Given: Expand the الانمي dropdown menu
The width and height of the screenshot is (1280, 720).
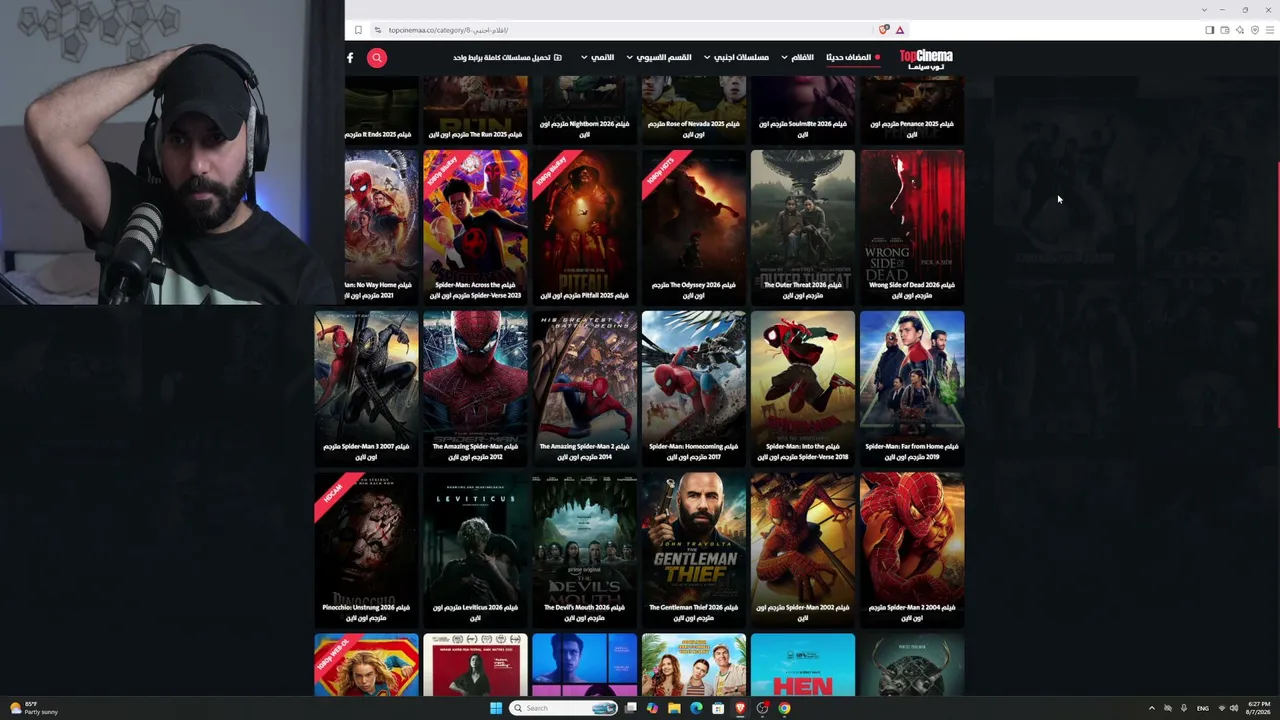Looking at the screenshot, I should pyautogui.click(x=598, y=57).
